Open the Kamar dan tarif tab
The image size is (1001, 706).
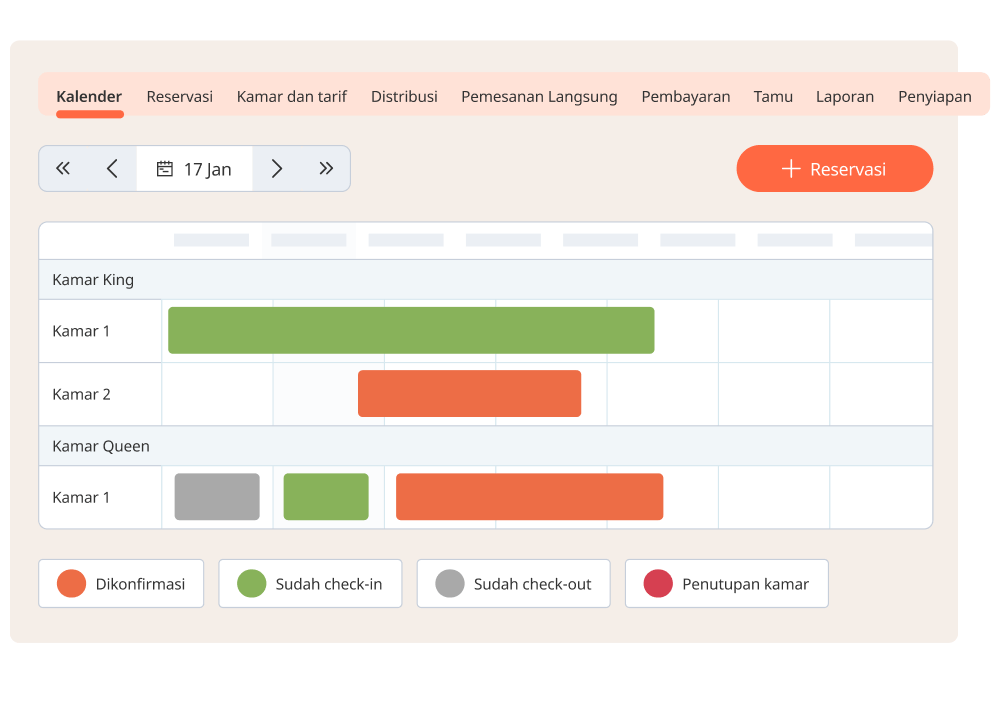coord(292,97)
